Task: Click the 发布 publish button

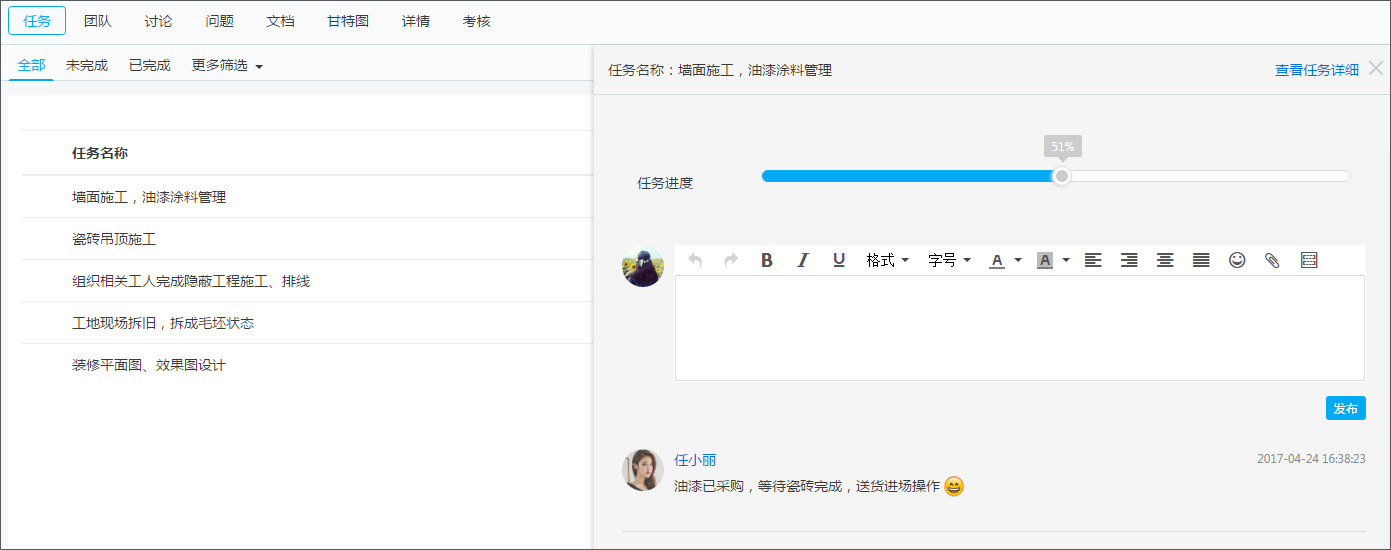Action: point(1345,408)
